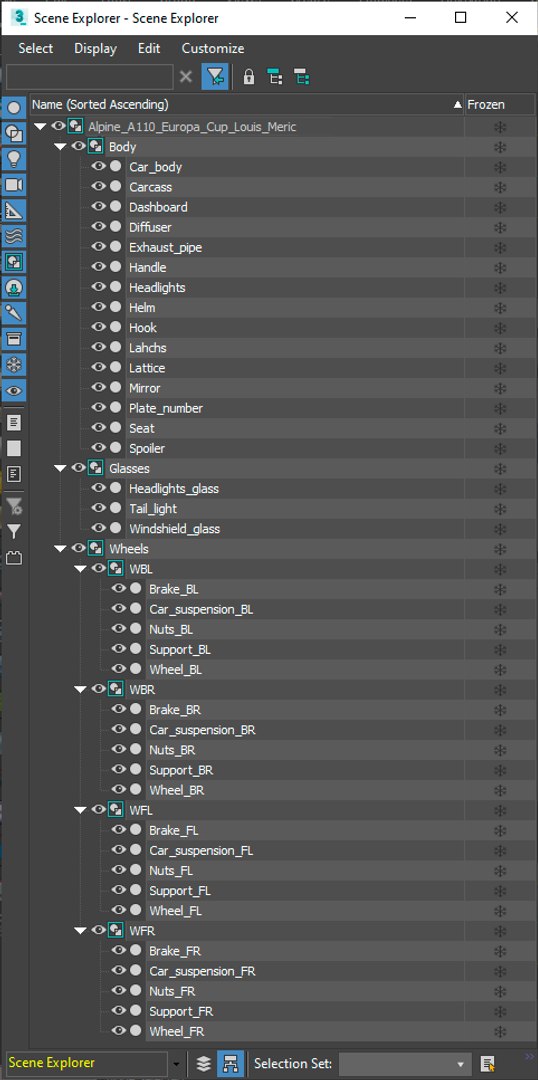The height and width of the screenshot is (1080, 538).
Task: Toggle the Display Space Warps wave icon
Action: pos(14,236)
